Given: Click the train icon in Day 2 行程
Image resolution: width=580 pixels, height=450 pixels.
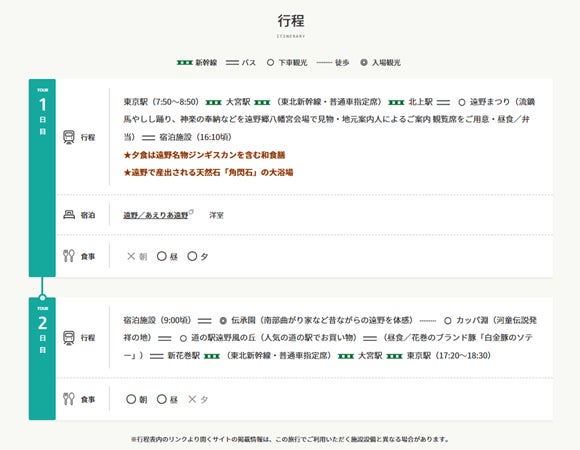Looking at the screenshot, I should pos(69,338).
